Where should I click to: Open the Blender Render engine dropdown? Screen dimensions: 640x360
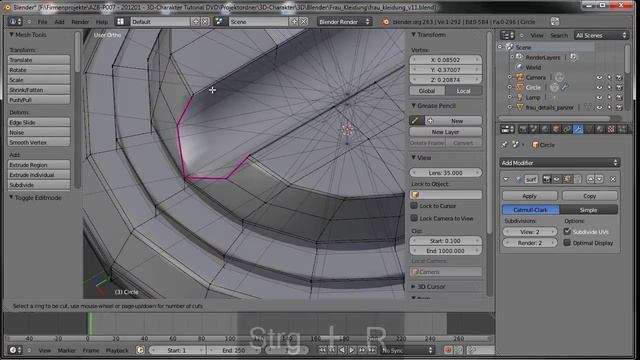(x=344, y=22)
